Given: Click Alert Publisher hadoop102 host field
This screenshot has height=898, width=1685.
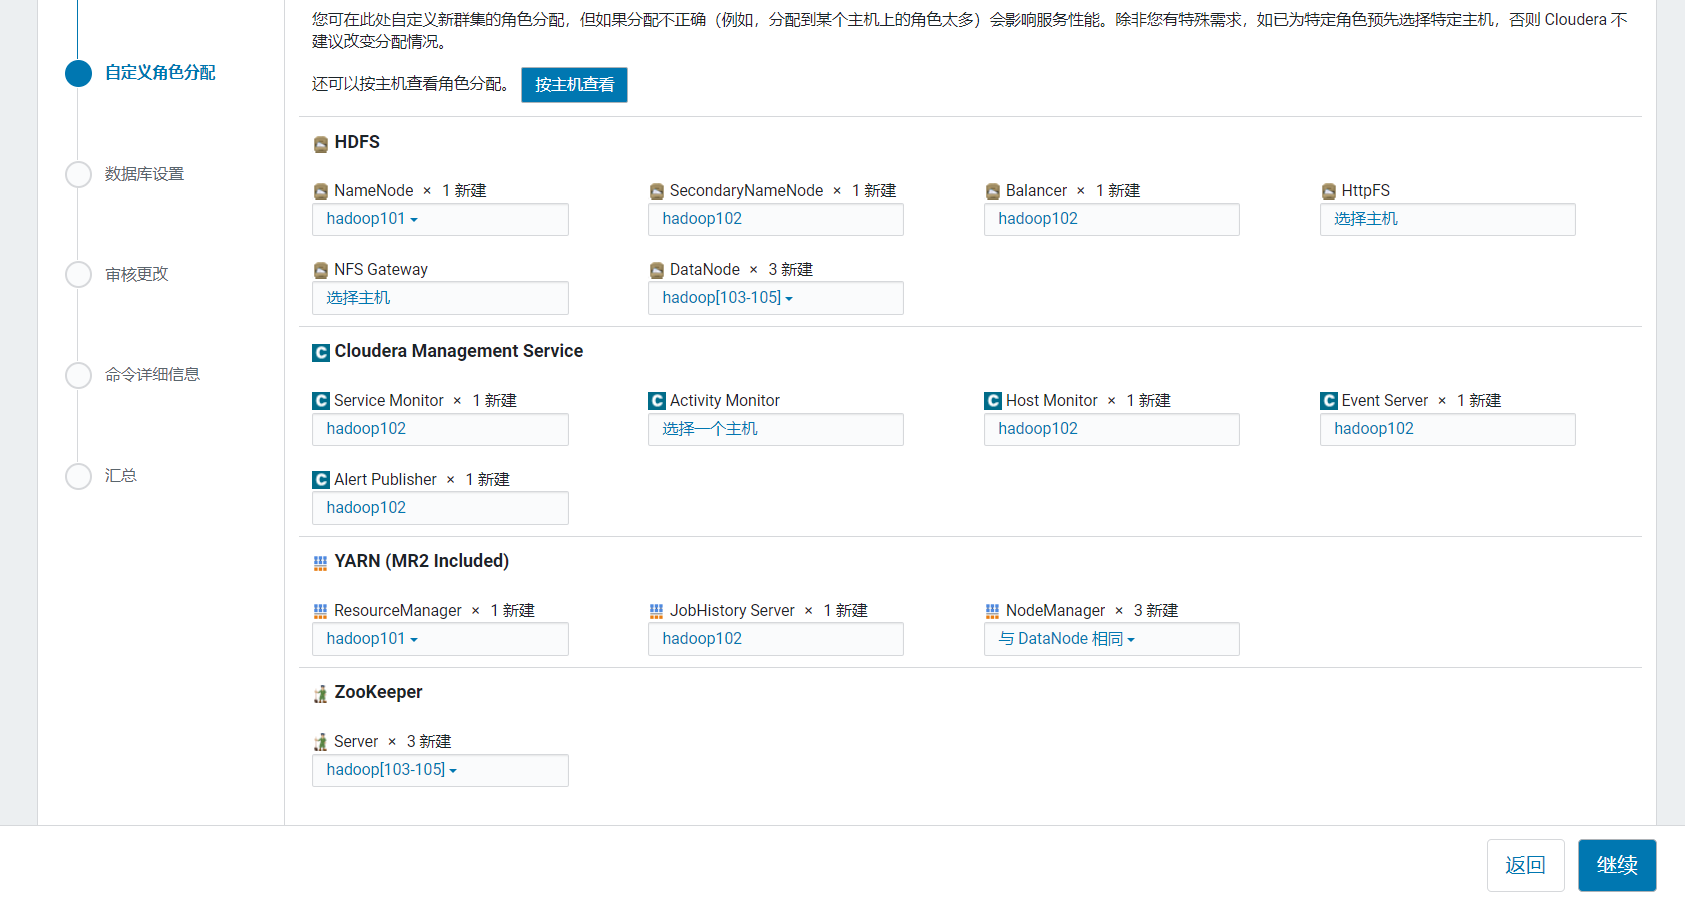Looking at the screenshot, I should coord(440,508).
